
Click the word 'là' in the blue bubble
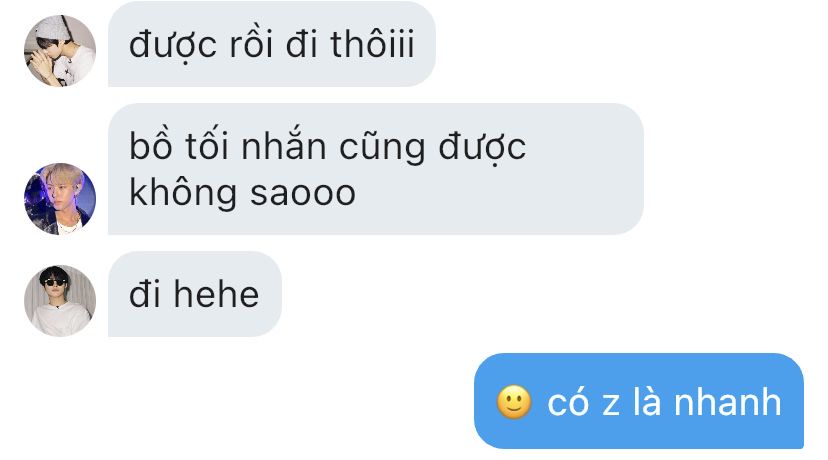point(647,401)
